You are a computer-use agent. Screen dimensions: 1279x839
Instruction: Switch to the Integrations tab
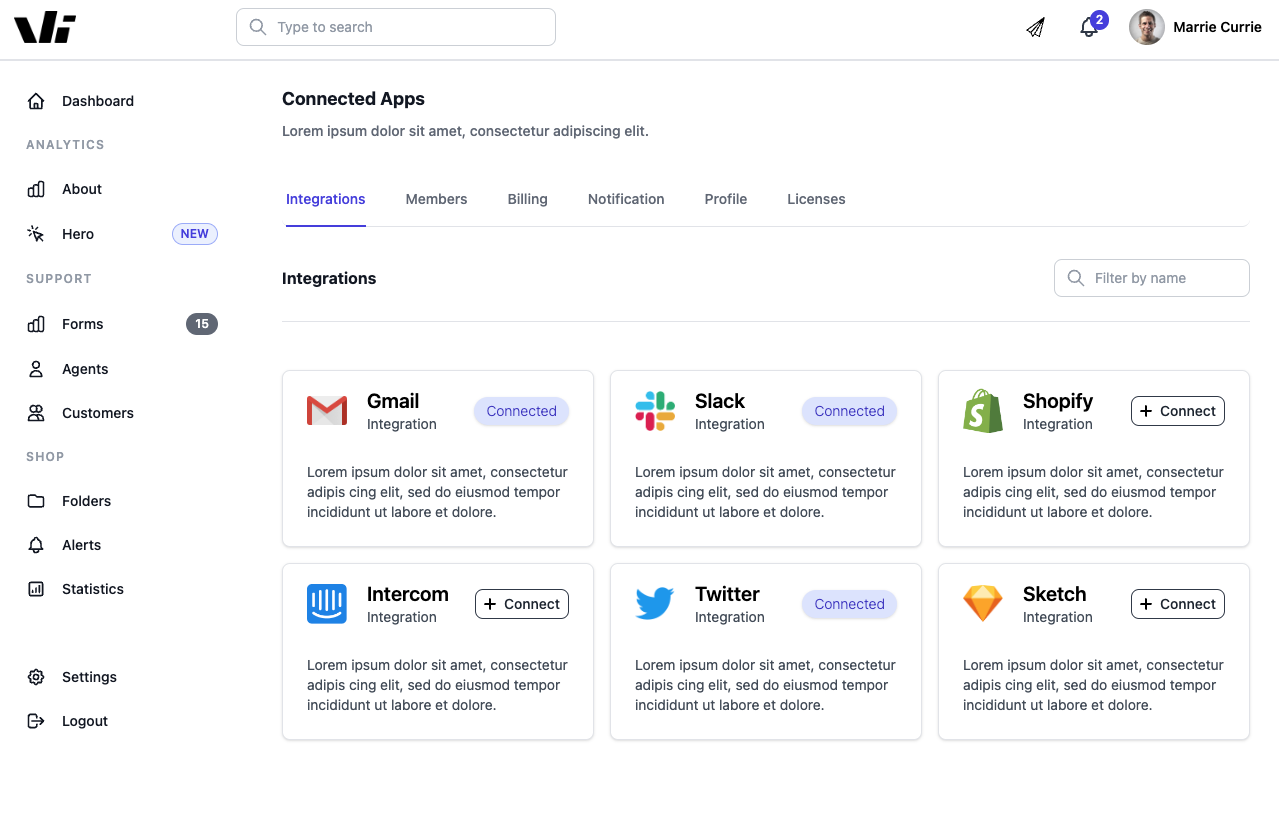click(326, 199)
